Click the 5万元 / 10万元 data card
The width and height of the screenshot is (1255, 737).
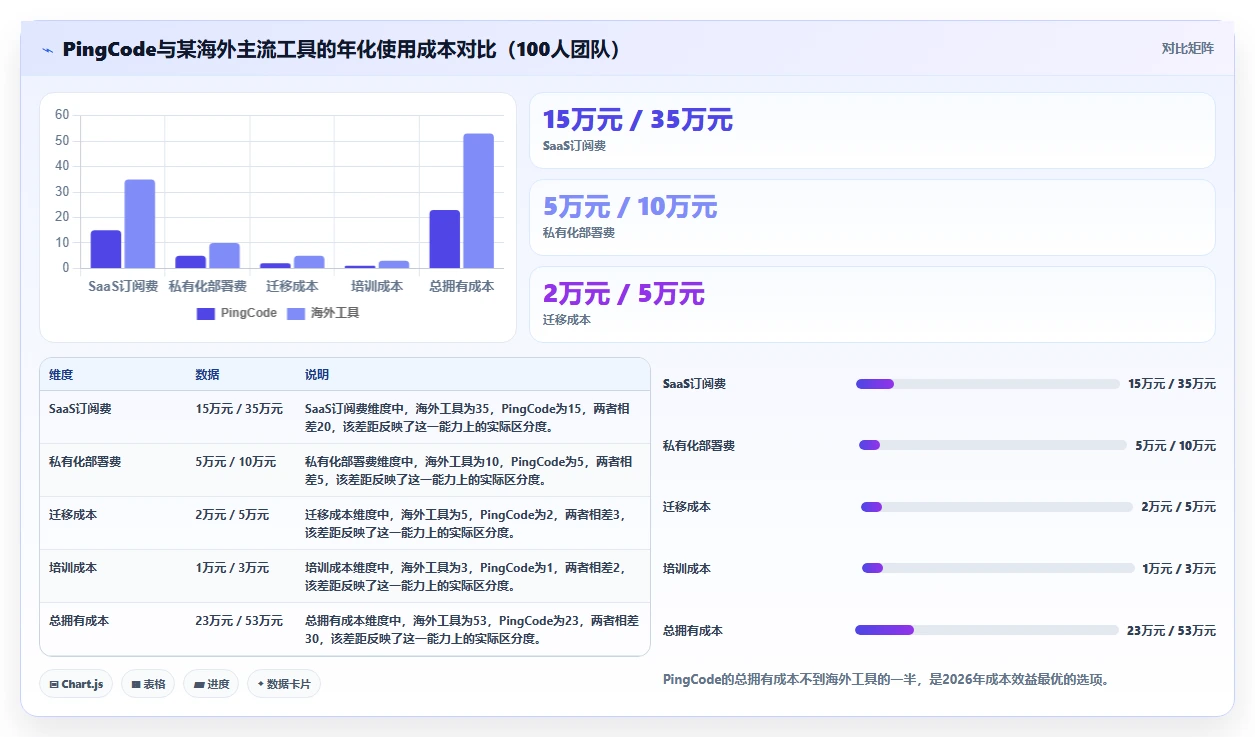pos(872,218)
